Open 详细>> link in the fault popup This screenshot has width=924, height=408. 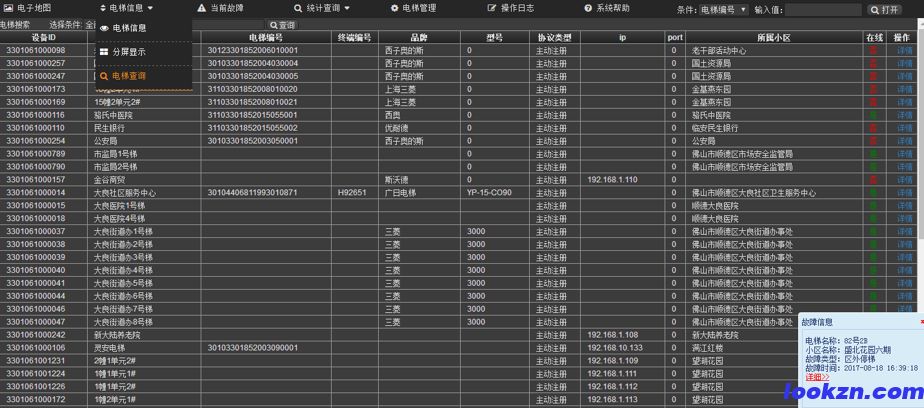tap(817, 377)
